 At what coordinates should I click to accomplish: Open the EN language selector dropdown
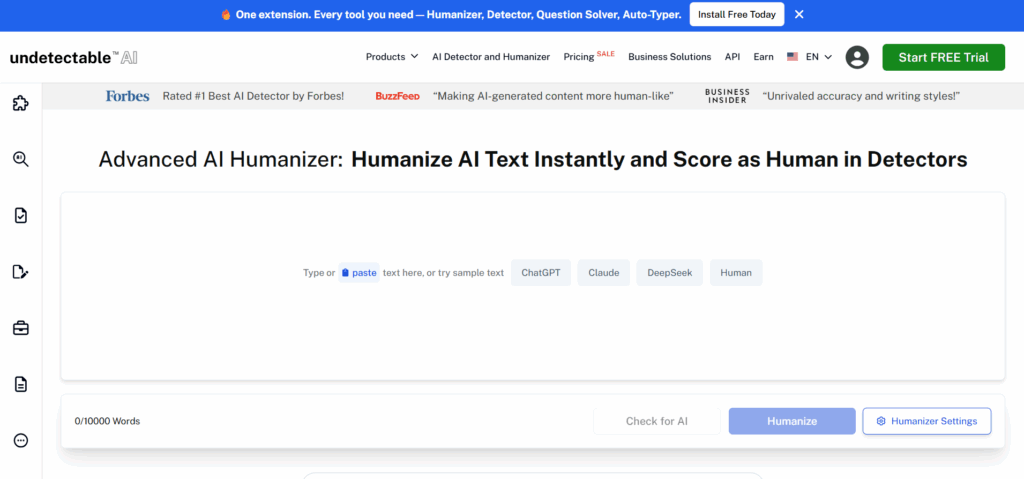tap(810, 57)
